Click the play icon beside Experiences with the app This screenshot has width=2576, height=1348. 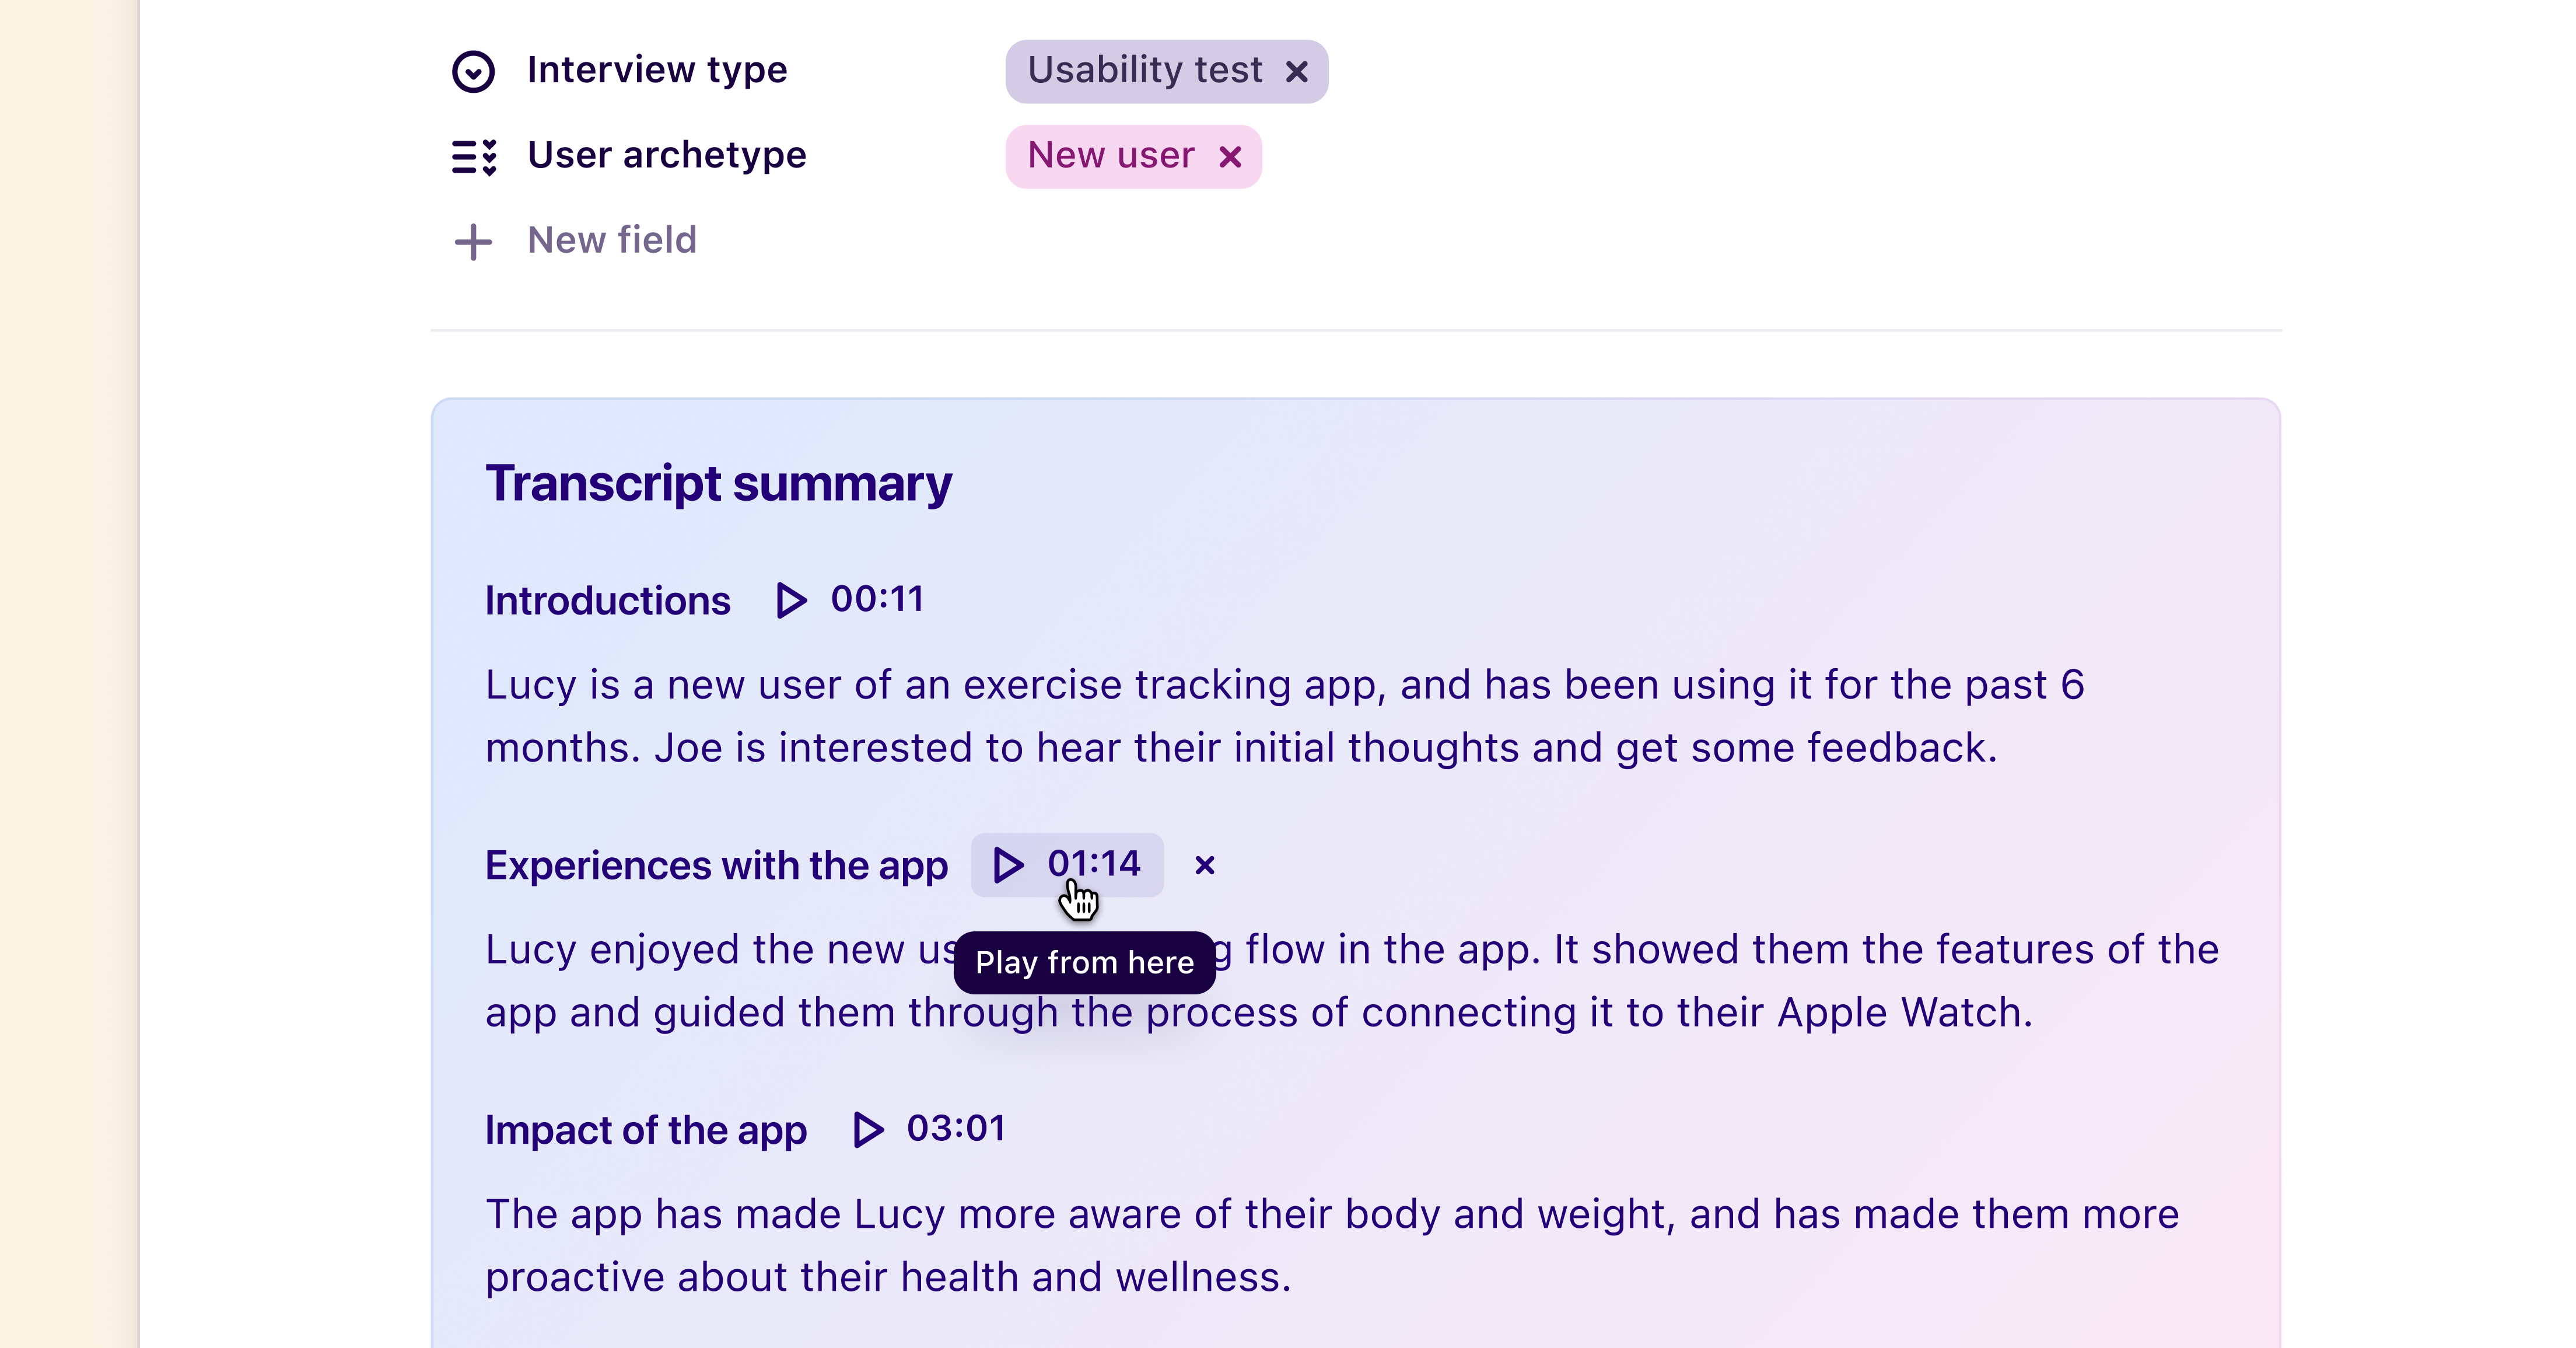1008,865
